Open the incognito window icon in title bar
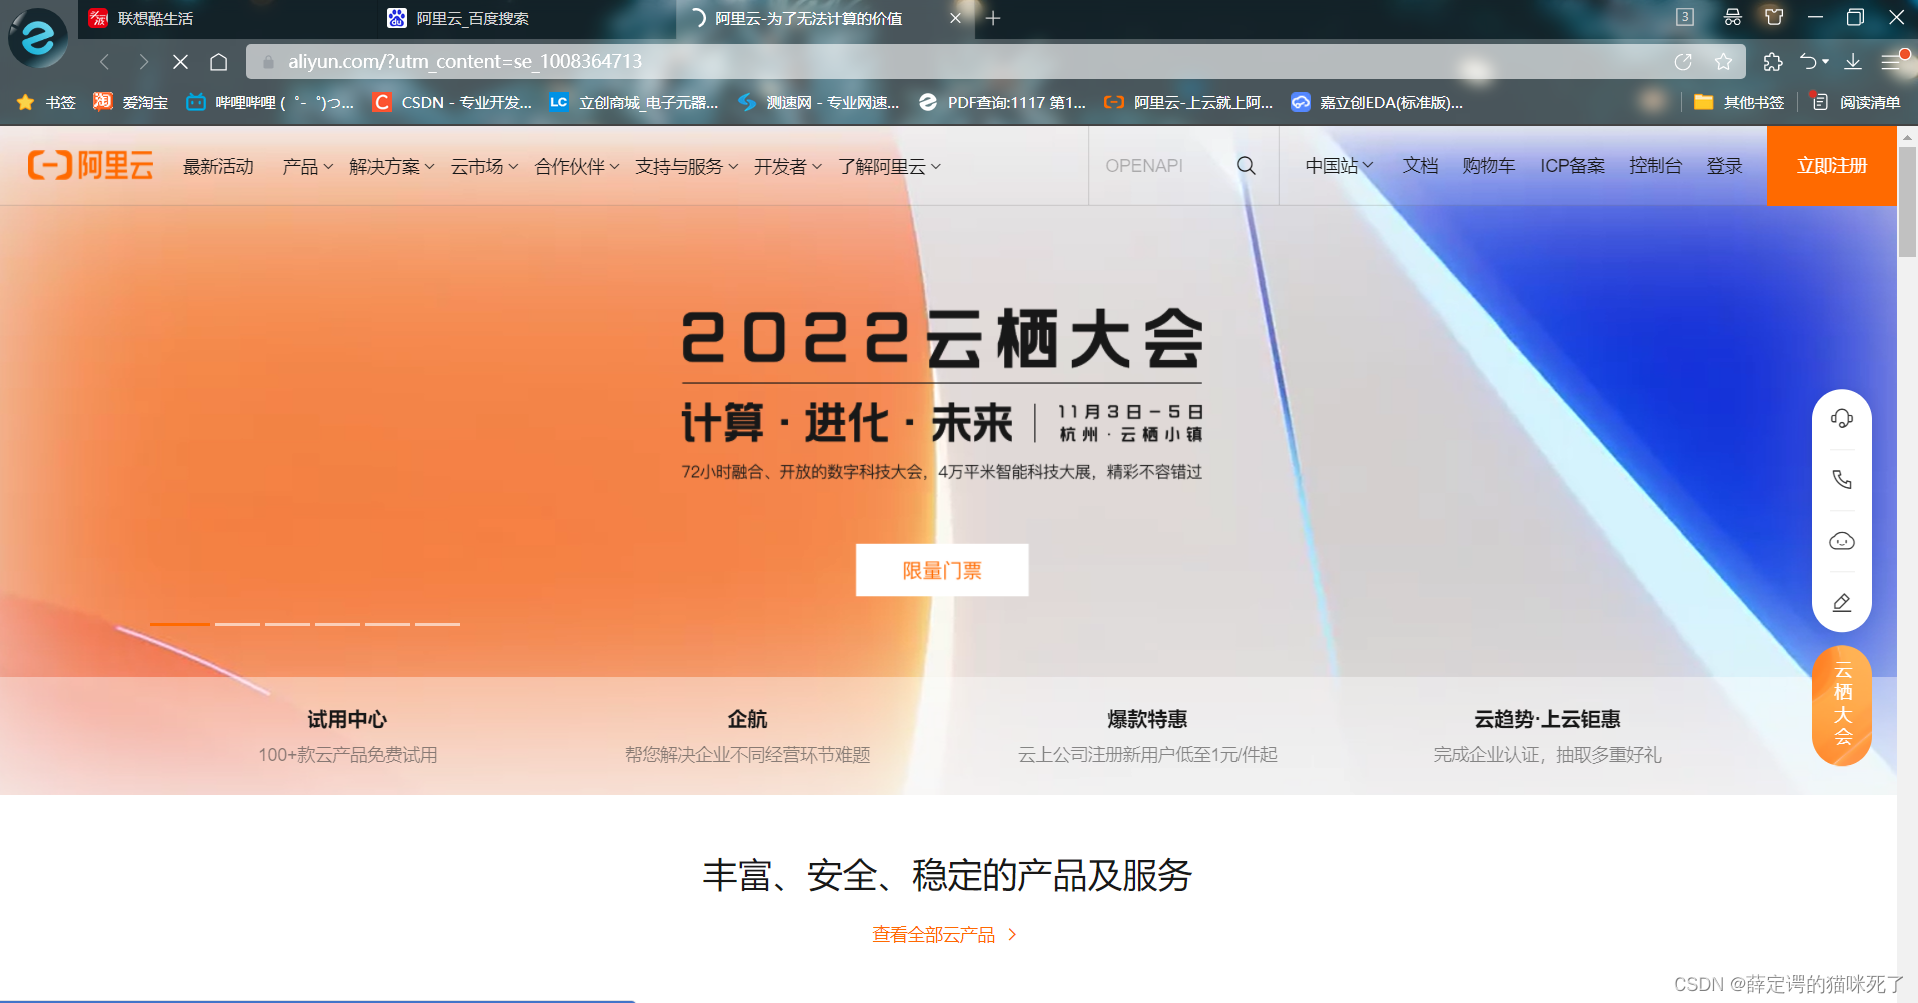The height and width of the screenshot is (1003, 1918). click(1733, 17)
